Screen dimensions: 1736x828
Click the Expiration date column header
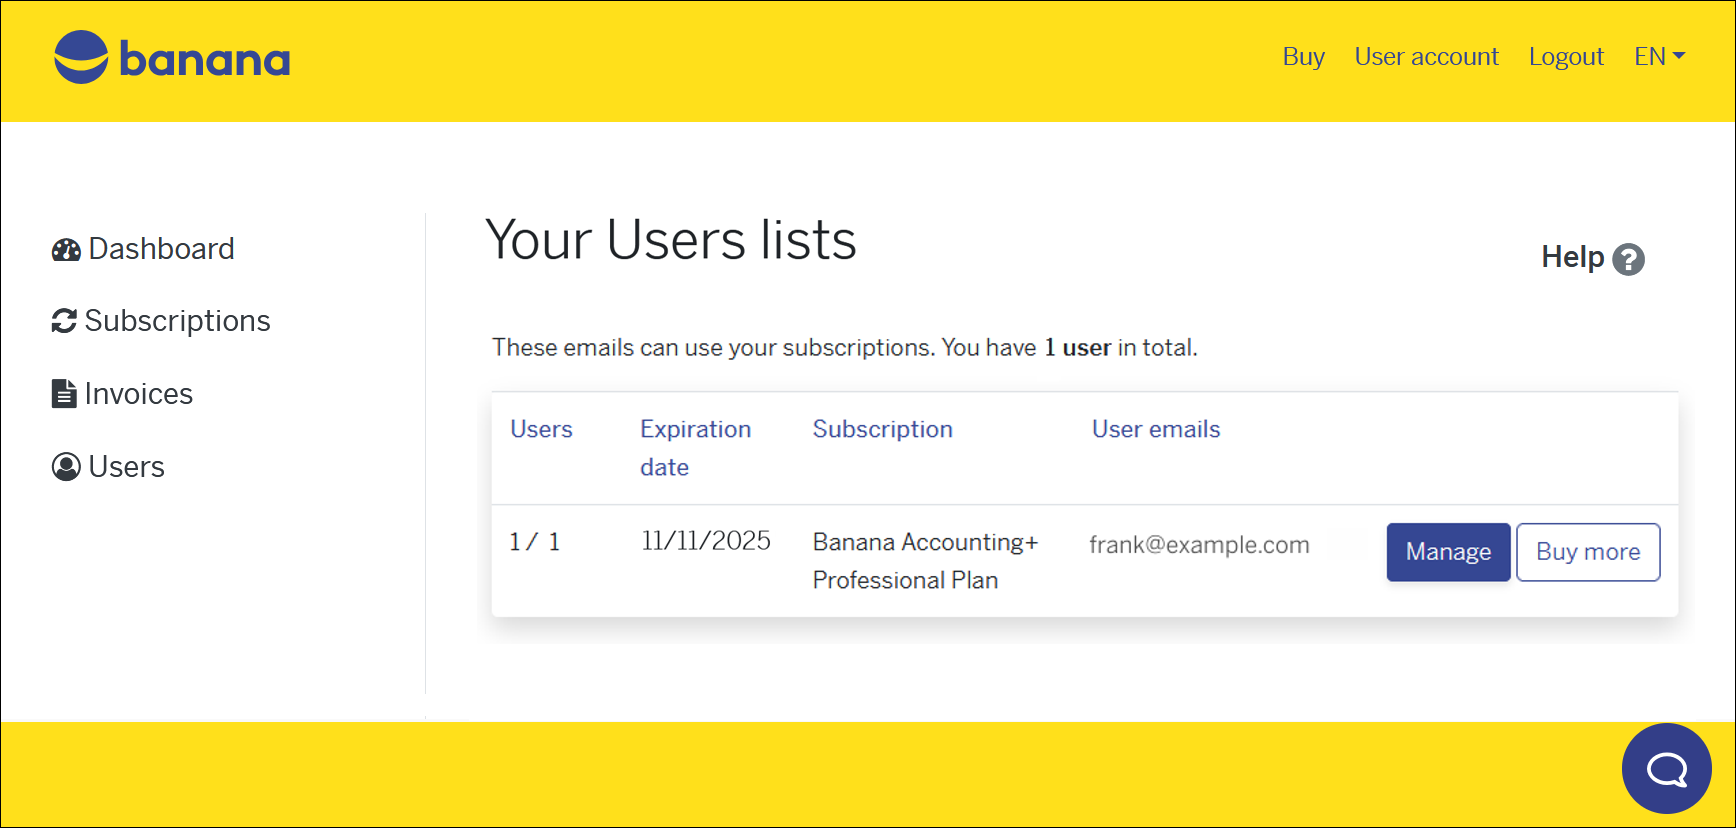[695, 448]
